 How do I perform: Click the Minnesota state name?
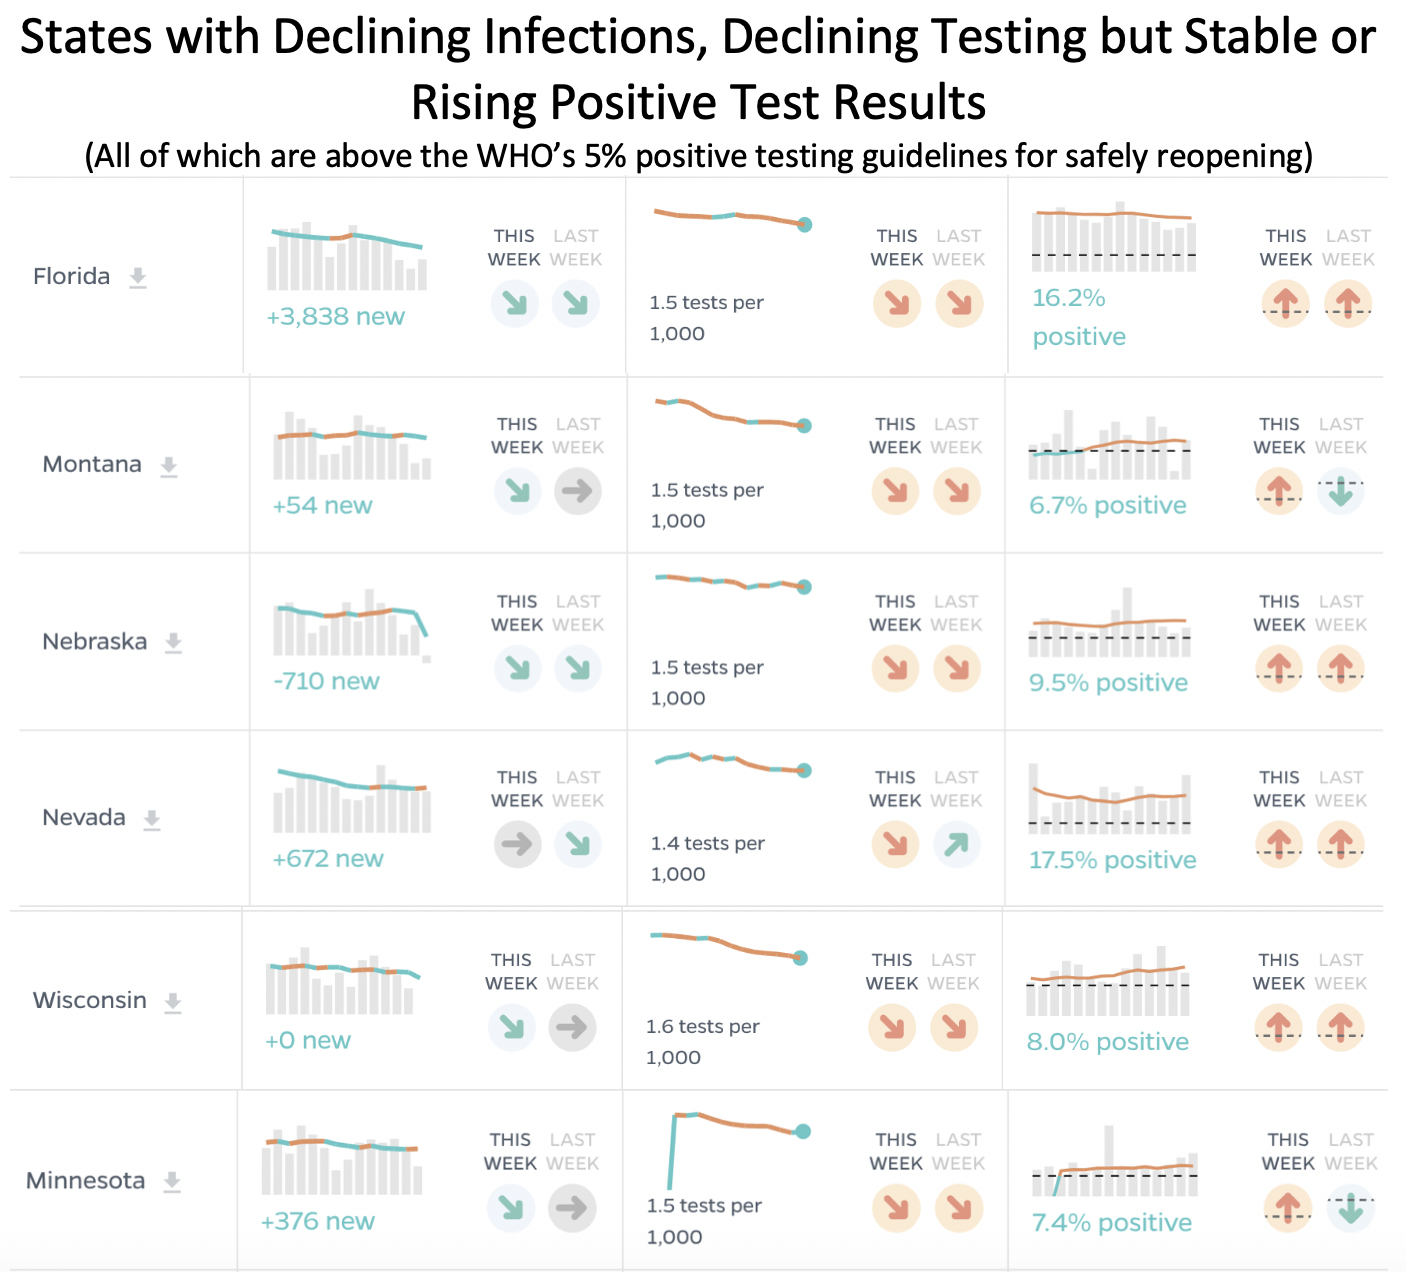pyautogui.click(x=85, y=1180)
